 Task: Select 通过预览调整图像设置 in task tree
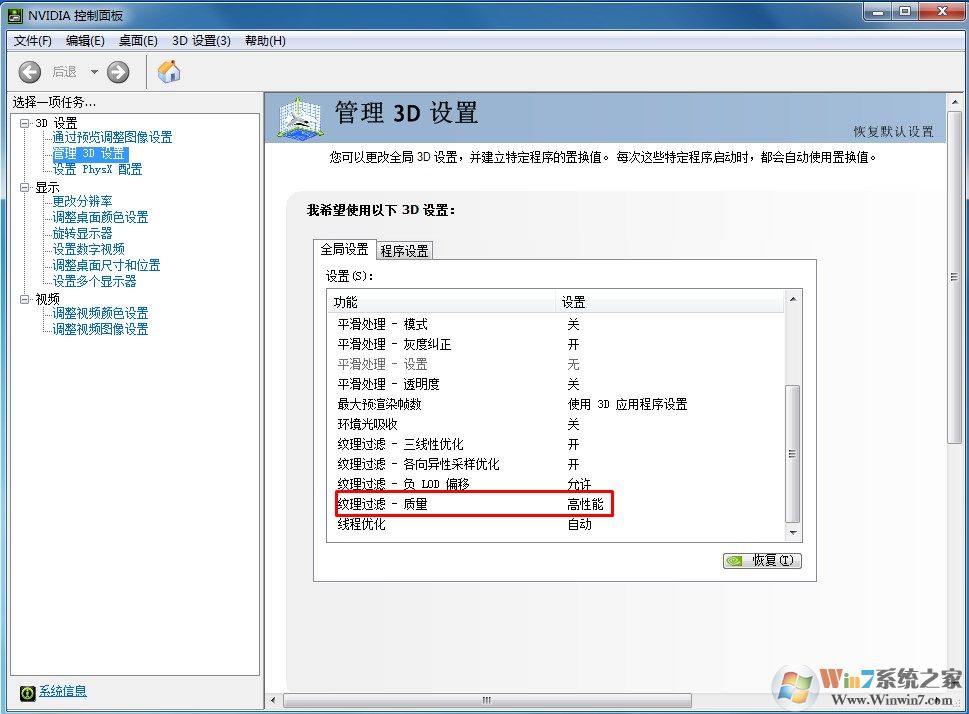(112, 137)
